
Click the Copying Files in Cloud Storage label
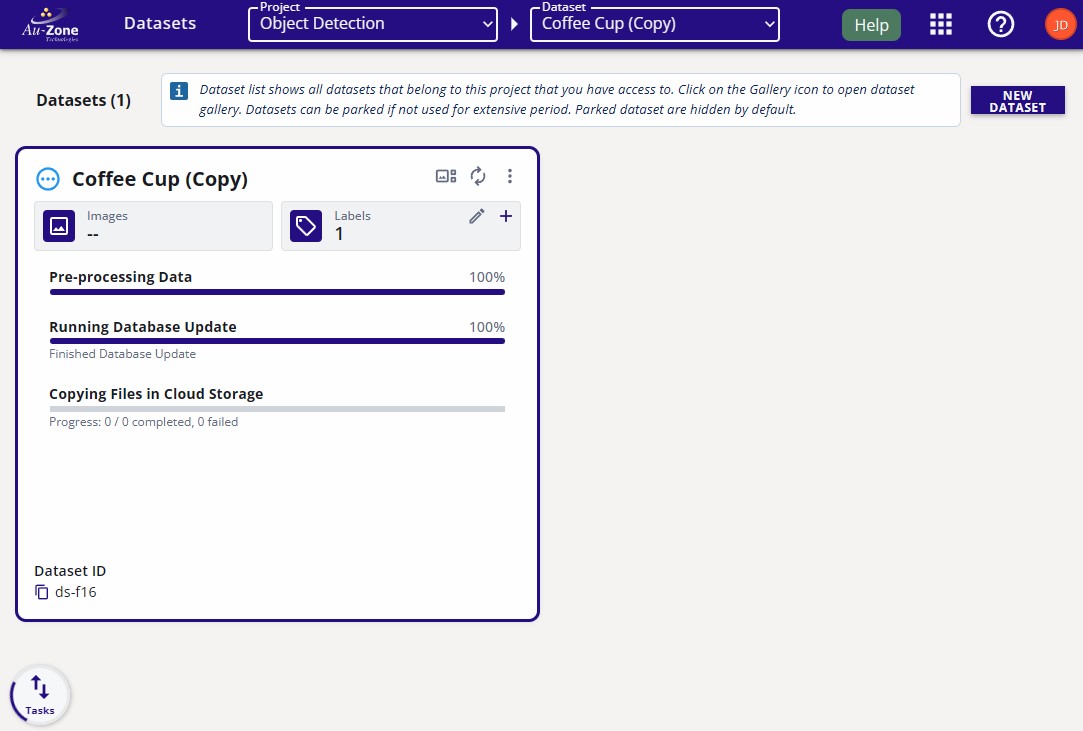coord(156,394)
